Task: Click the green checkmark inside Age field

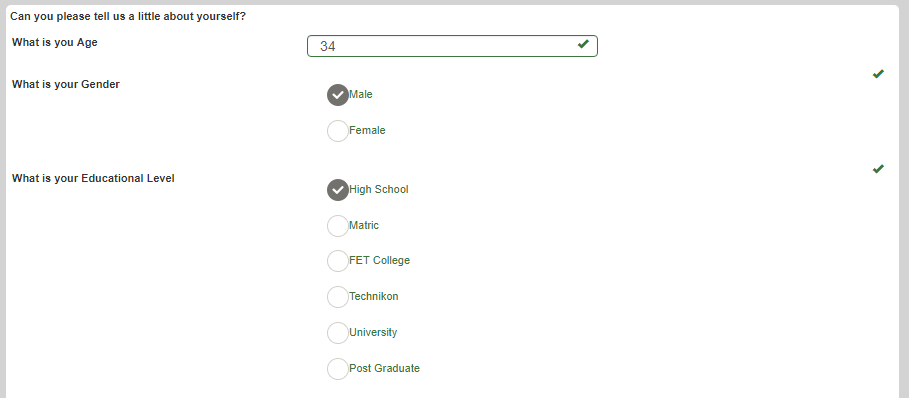Action: point(583,44)
